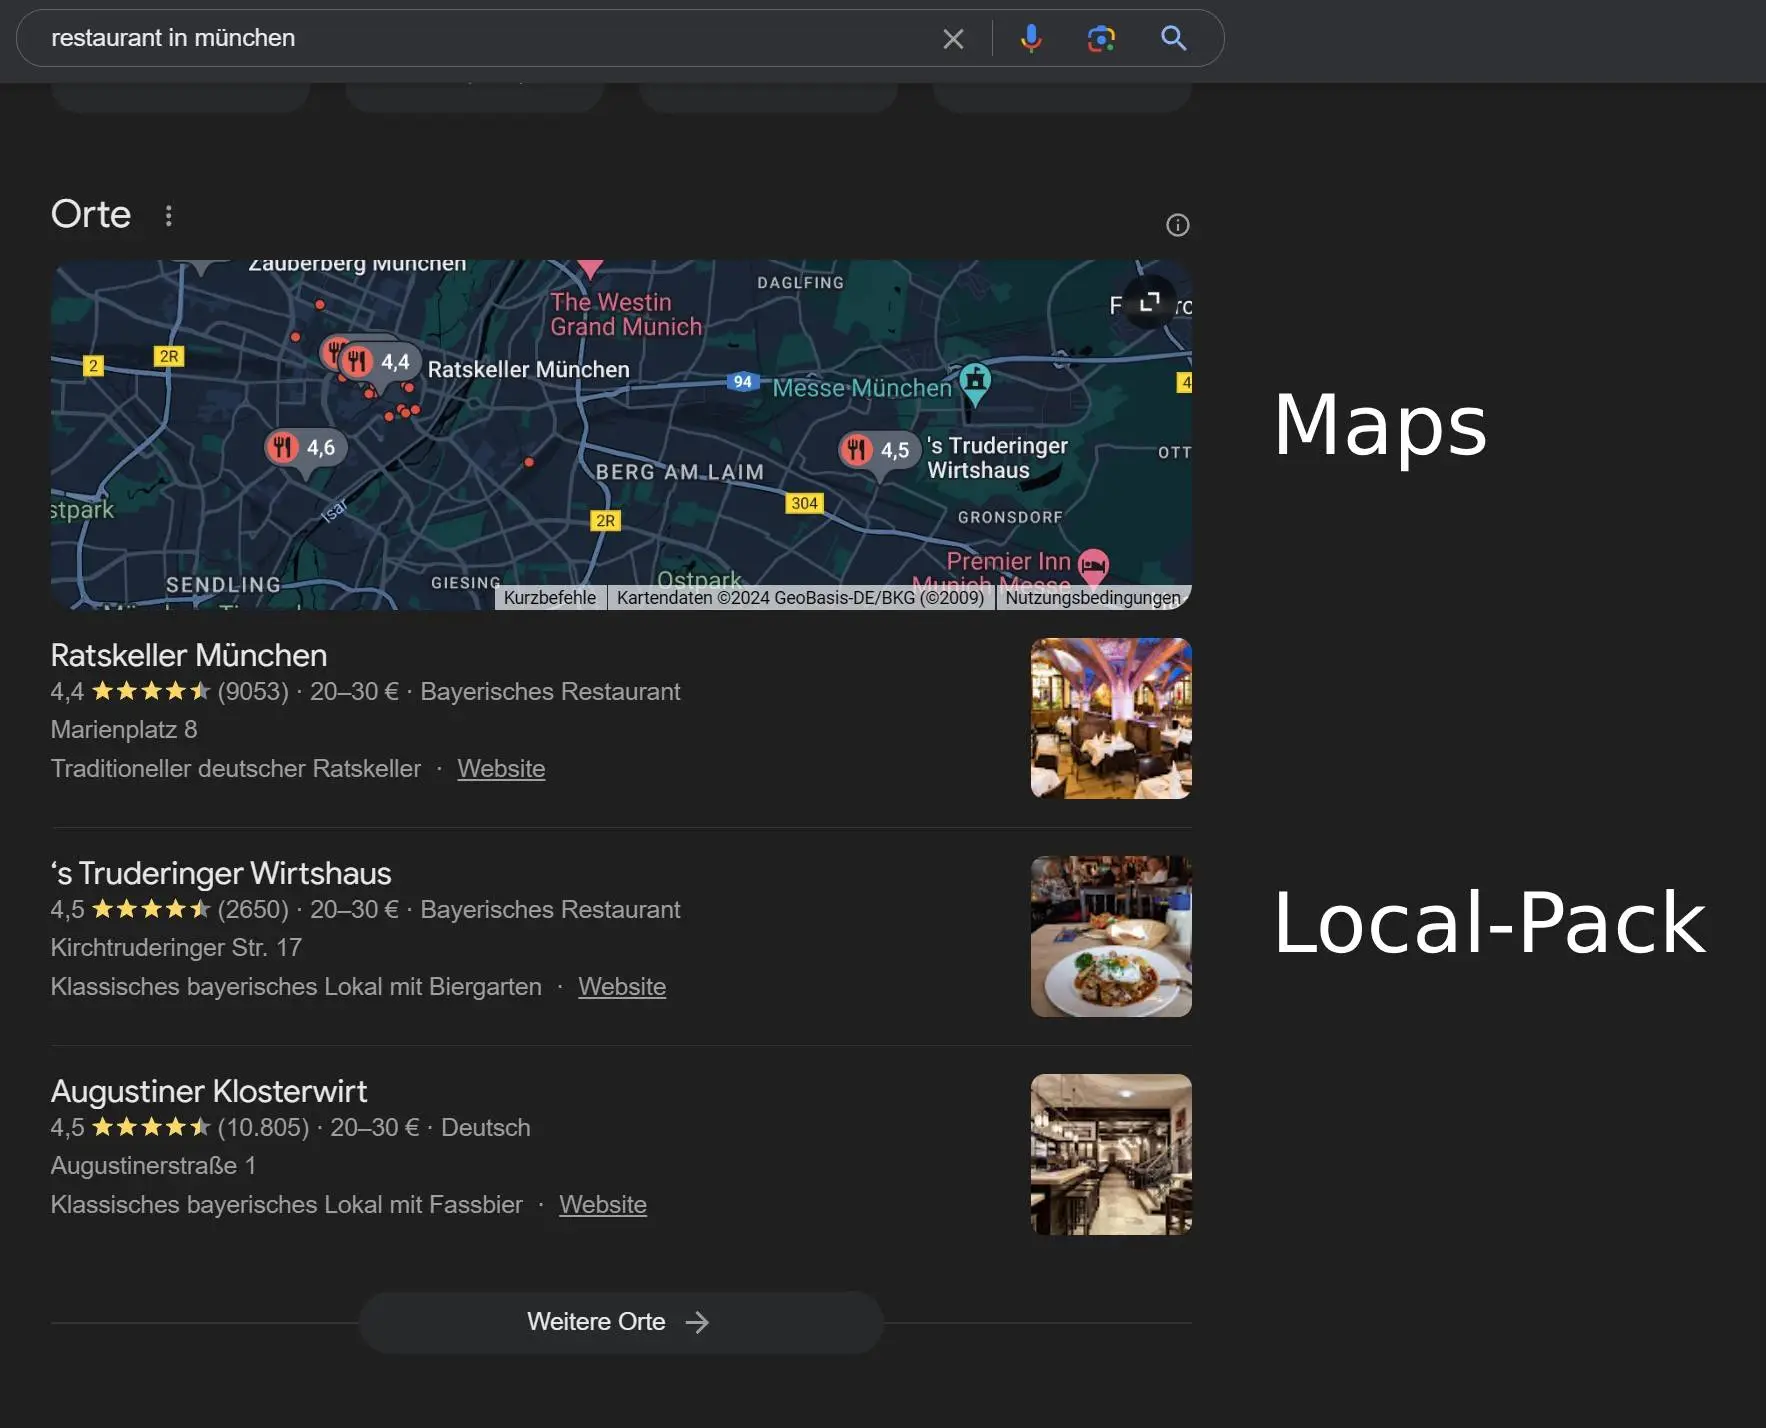1766x1428 pixels.
Task: Click the (2650) review count
Action: pyautogui.click(x=253, y=910)
